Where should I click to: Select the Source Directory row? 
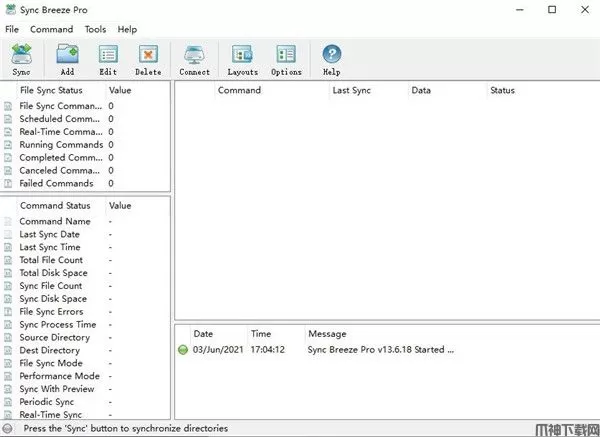coord(54,338)
